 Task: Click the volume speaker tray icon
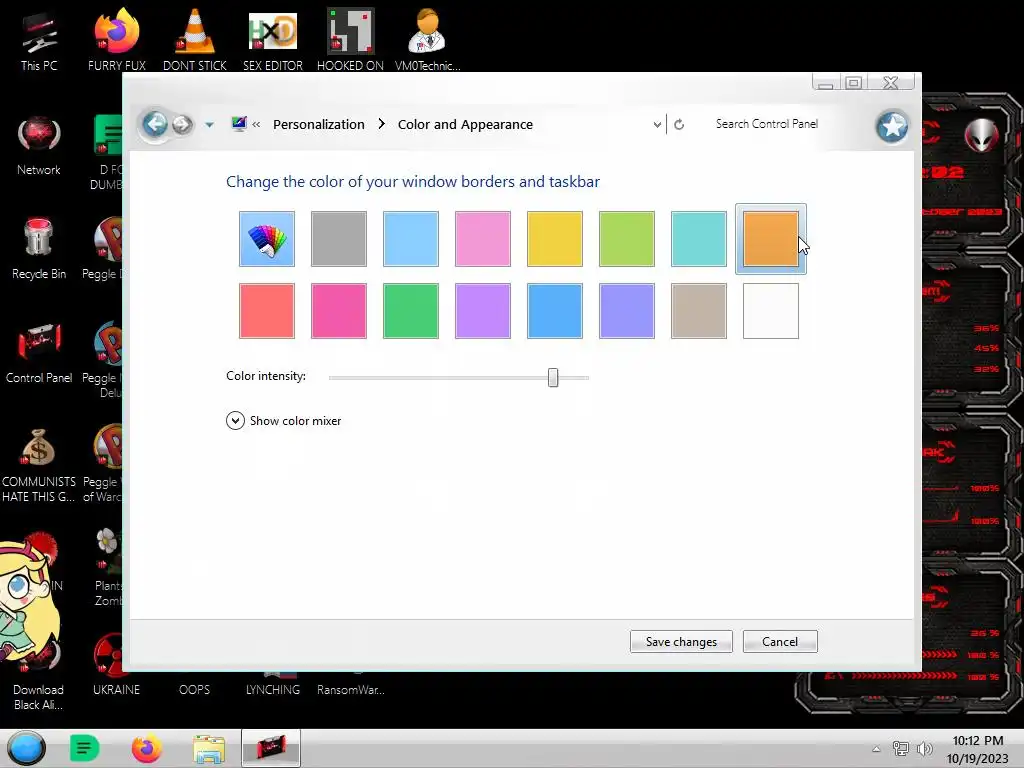tap(925, 749)
